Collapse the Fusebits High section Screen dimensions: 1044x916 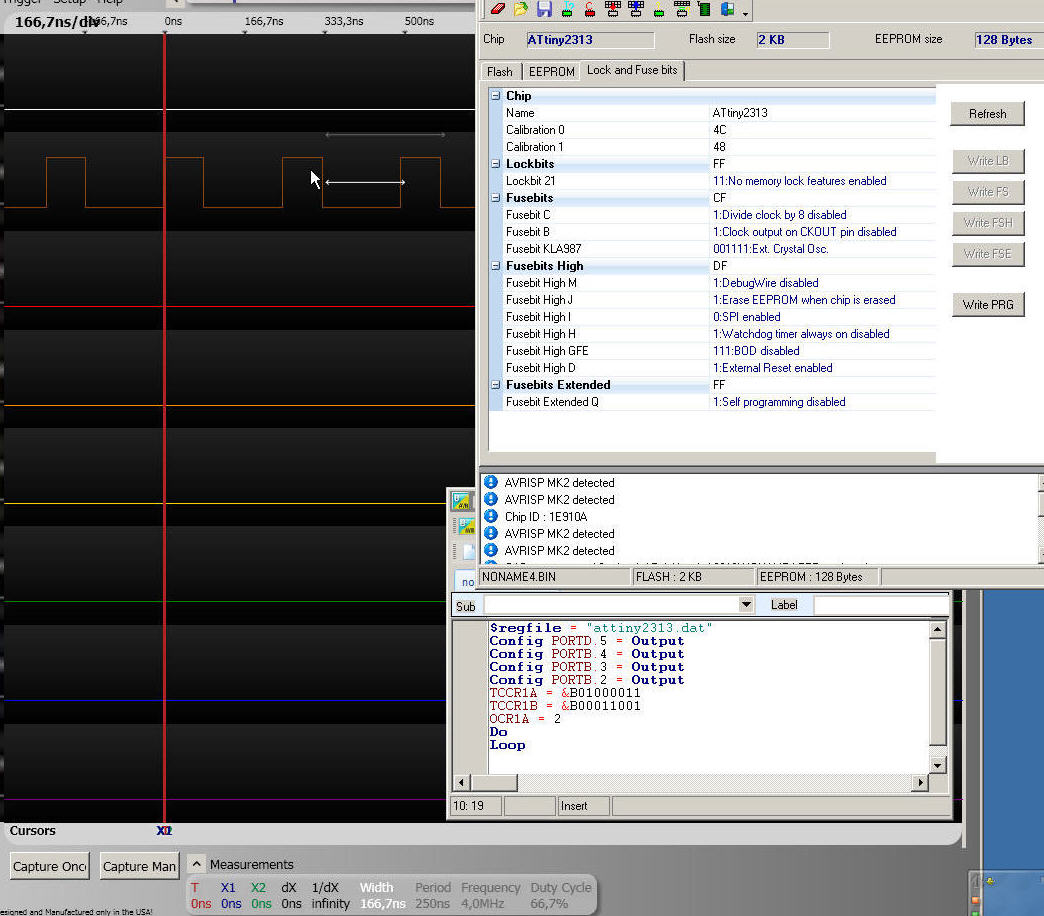click(x=495, y=266)
